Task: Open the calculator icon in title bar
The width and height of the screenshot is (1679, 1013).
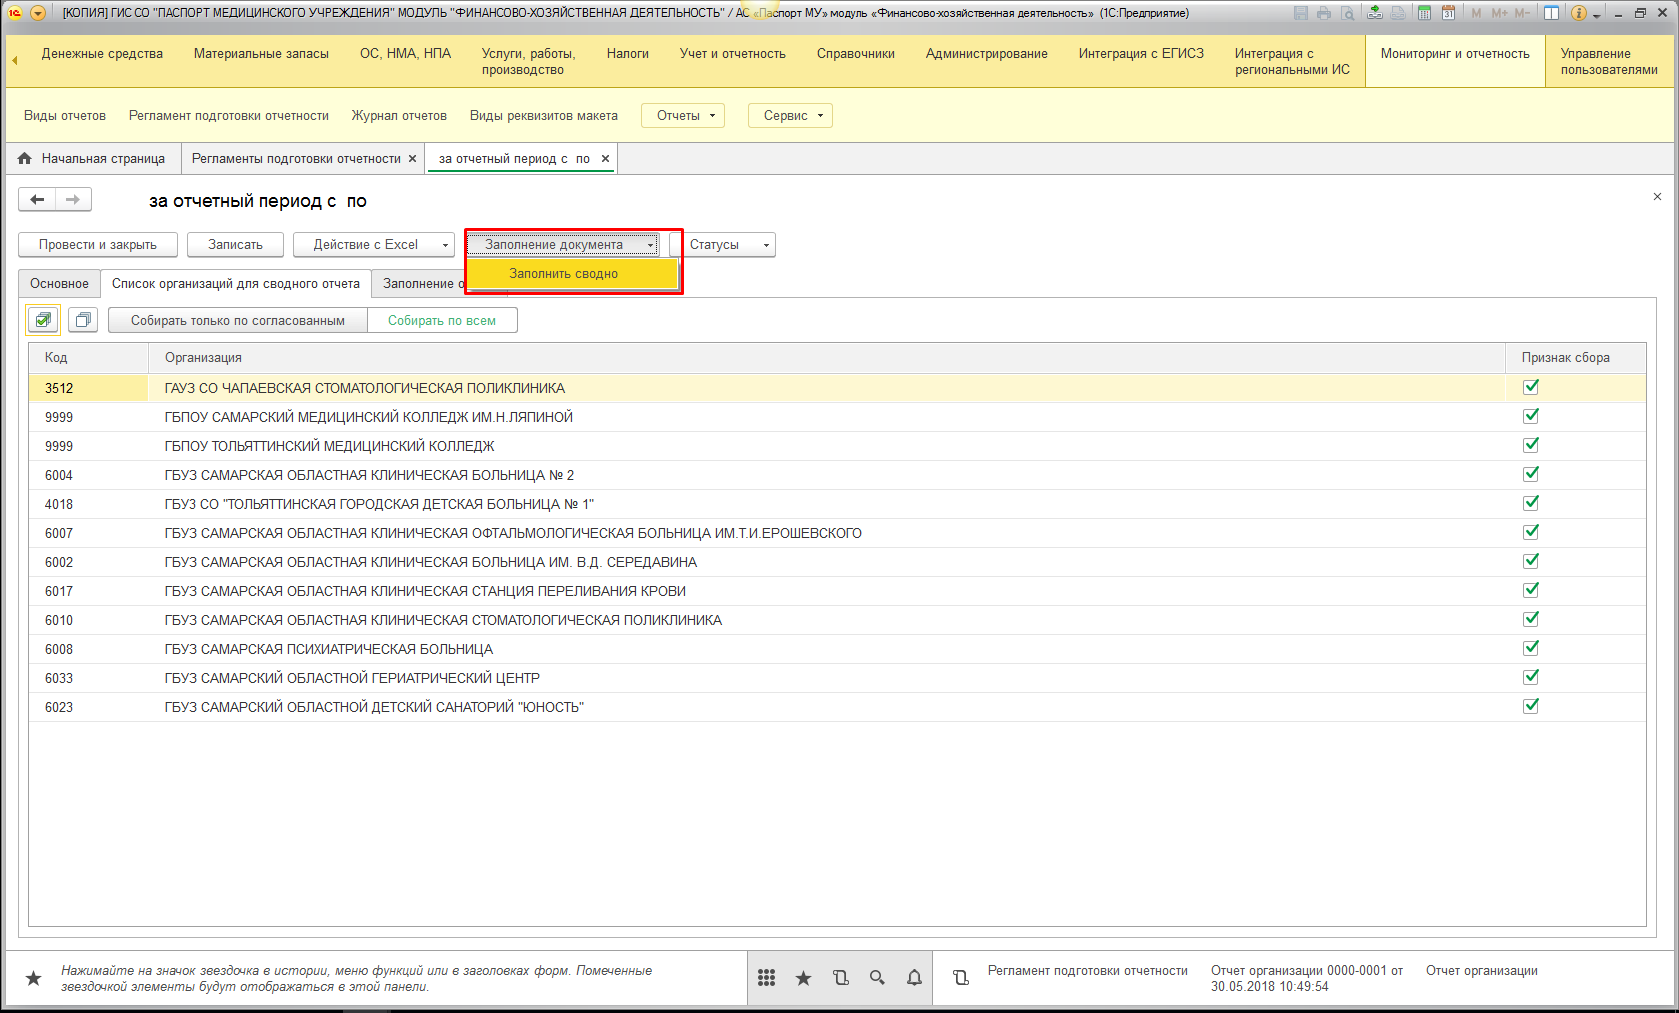Action: [1423, 13]
